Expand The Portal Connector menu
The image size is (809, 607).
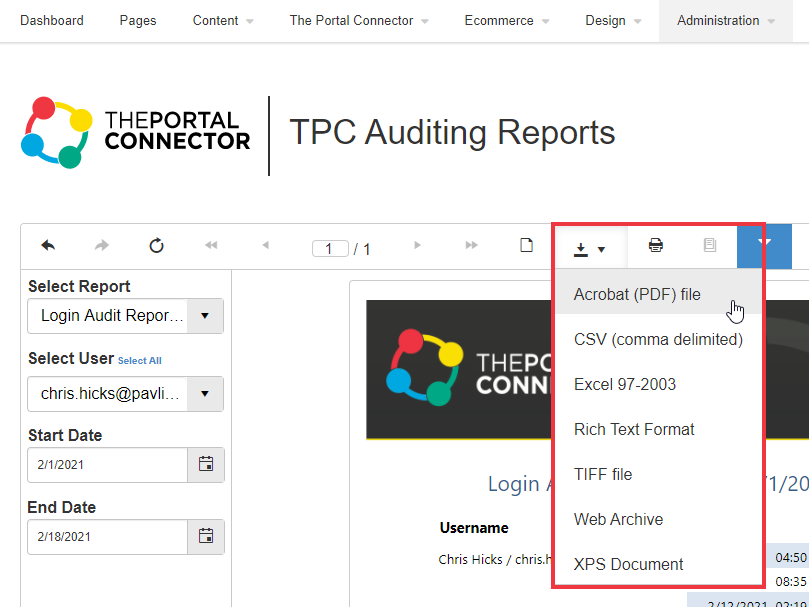359,21
